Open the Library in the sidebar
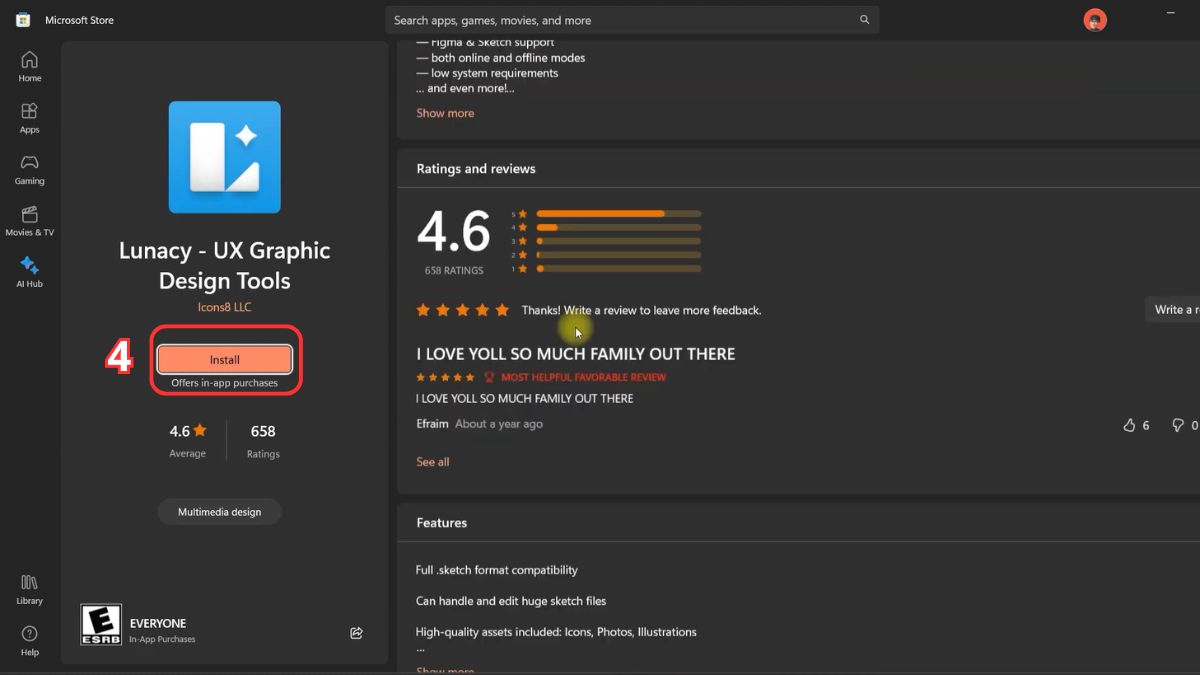This screenshot has height=675, width=1200. [29, 589]
